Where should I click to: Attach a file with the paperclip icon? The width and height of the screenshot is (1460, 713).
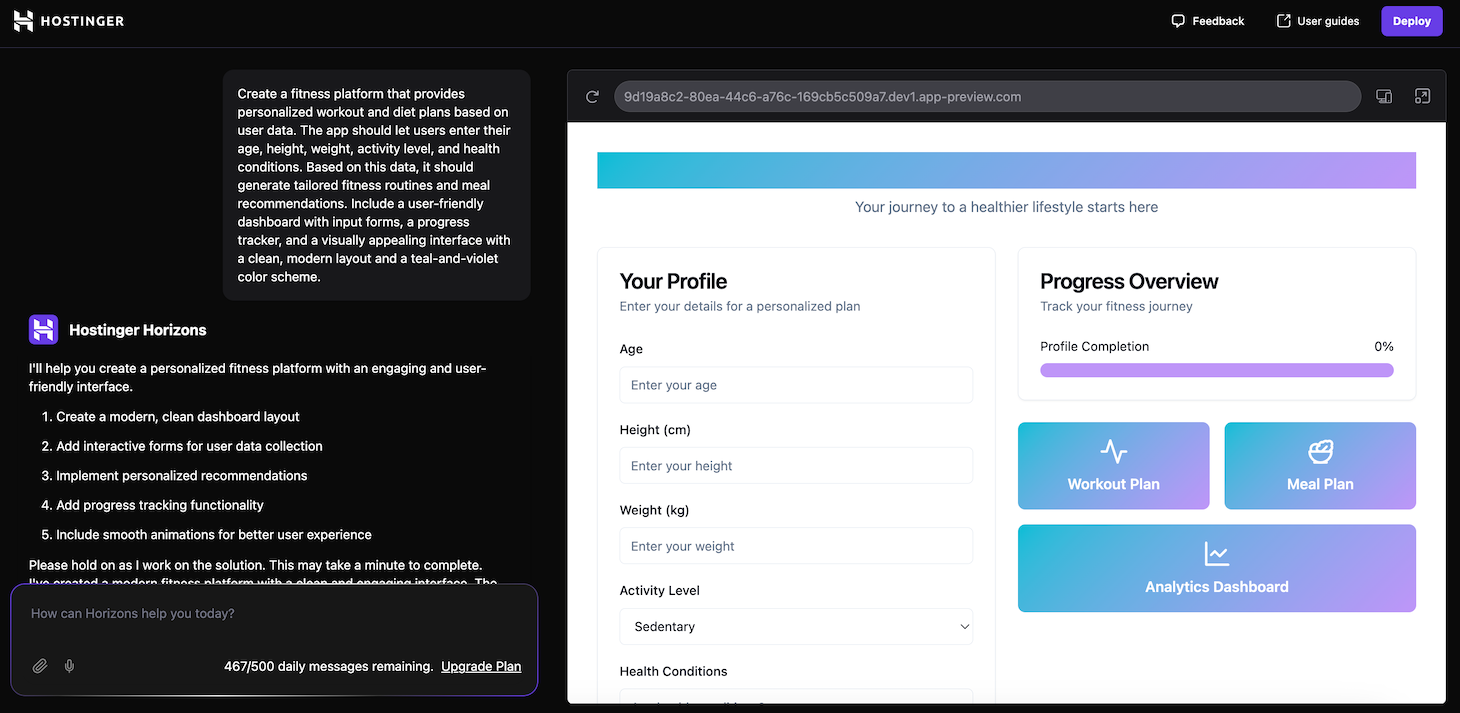click(39, 665)
